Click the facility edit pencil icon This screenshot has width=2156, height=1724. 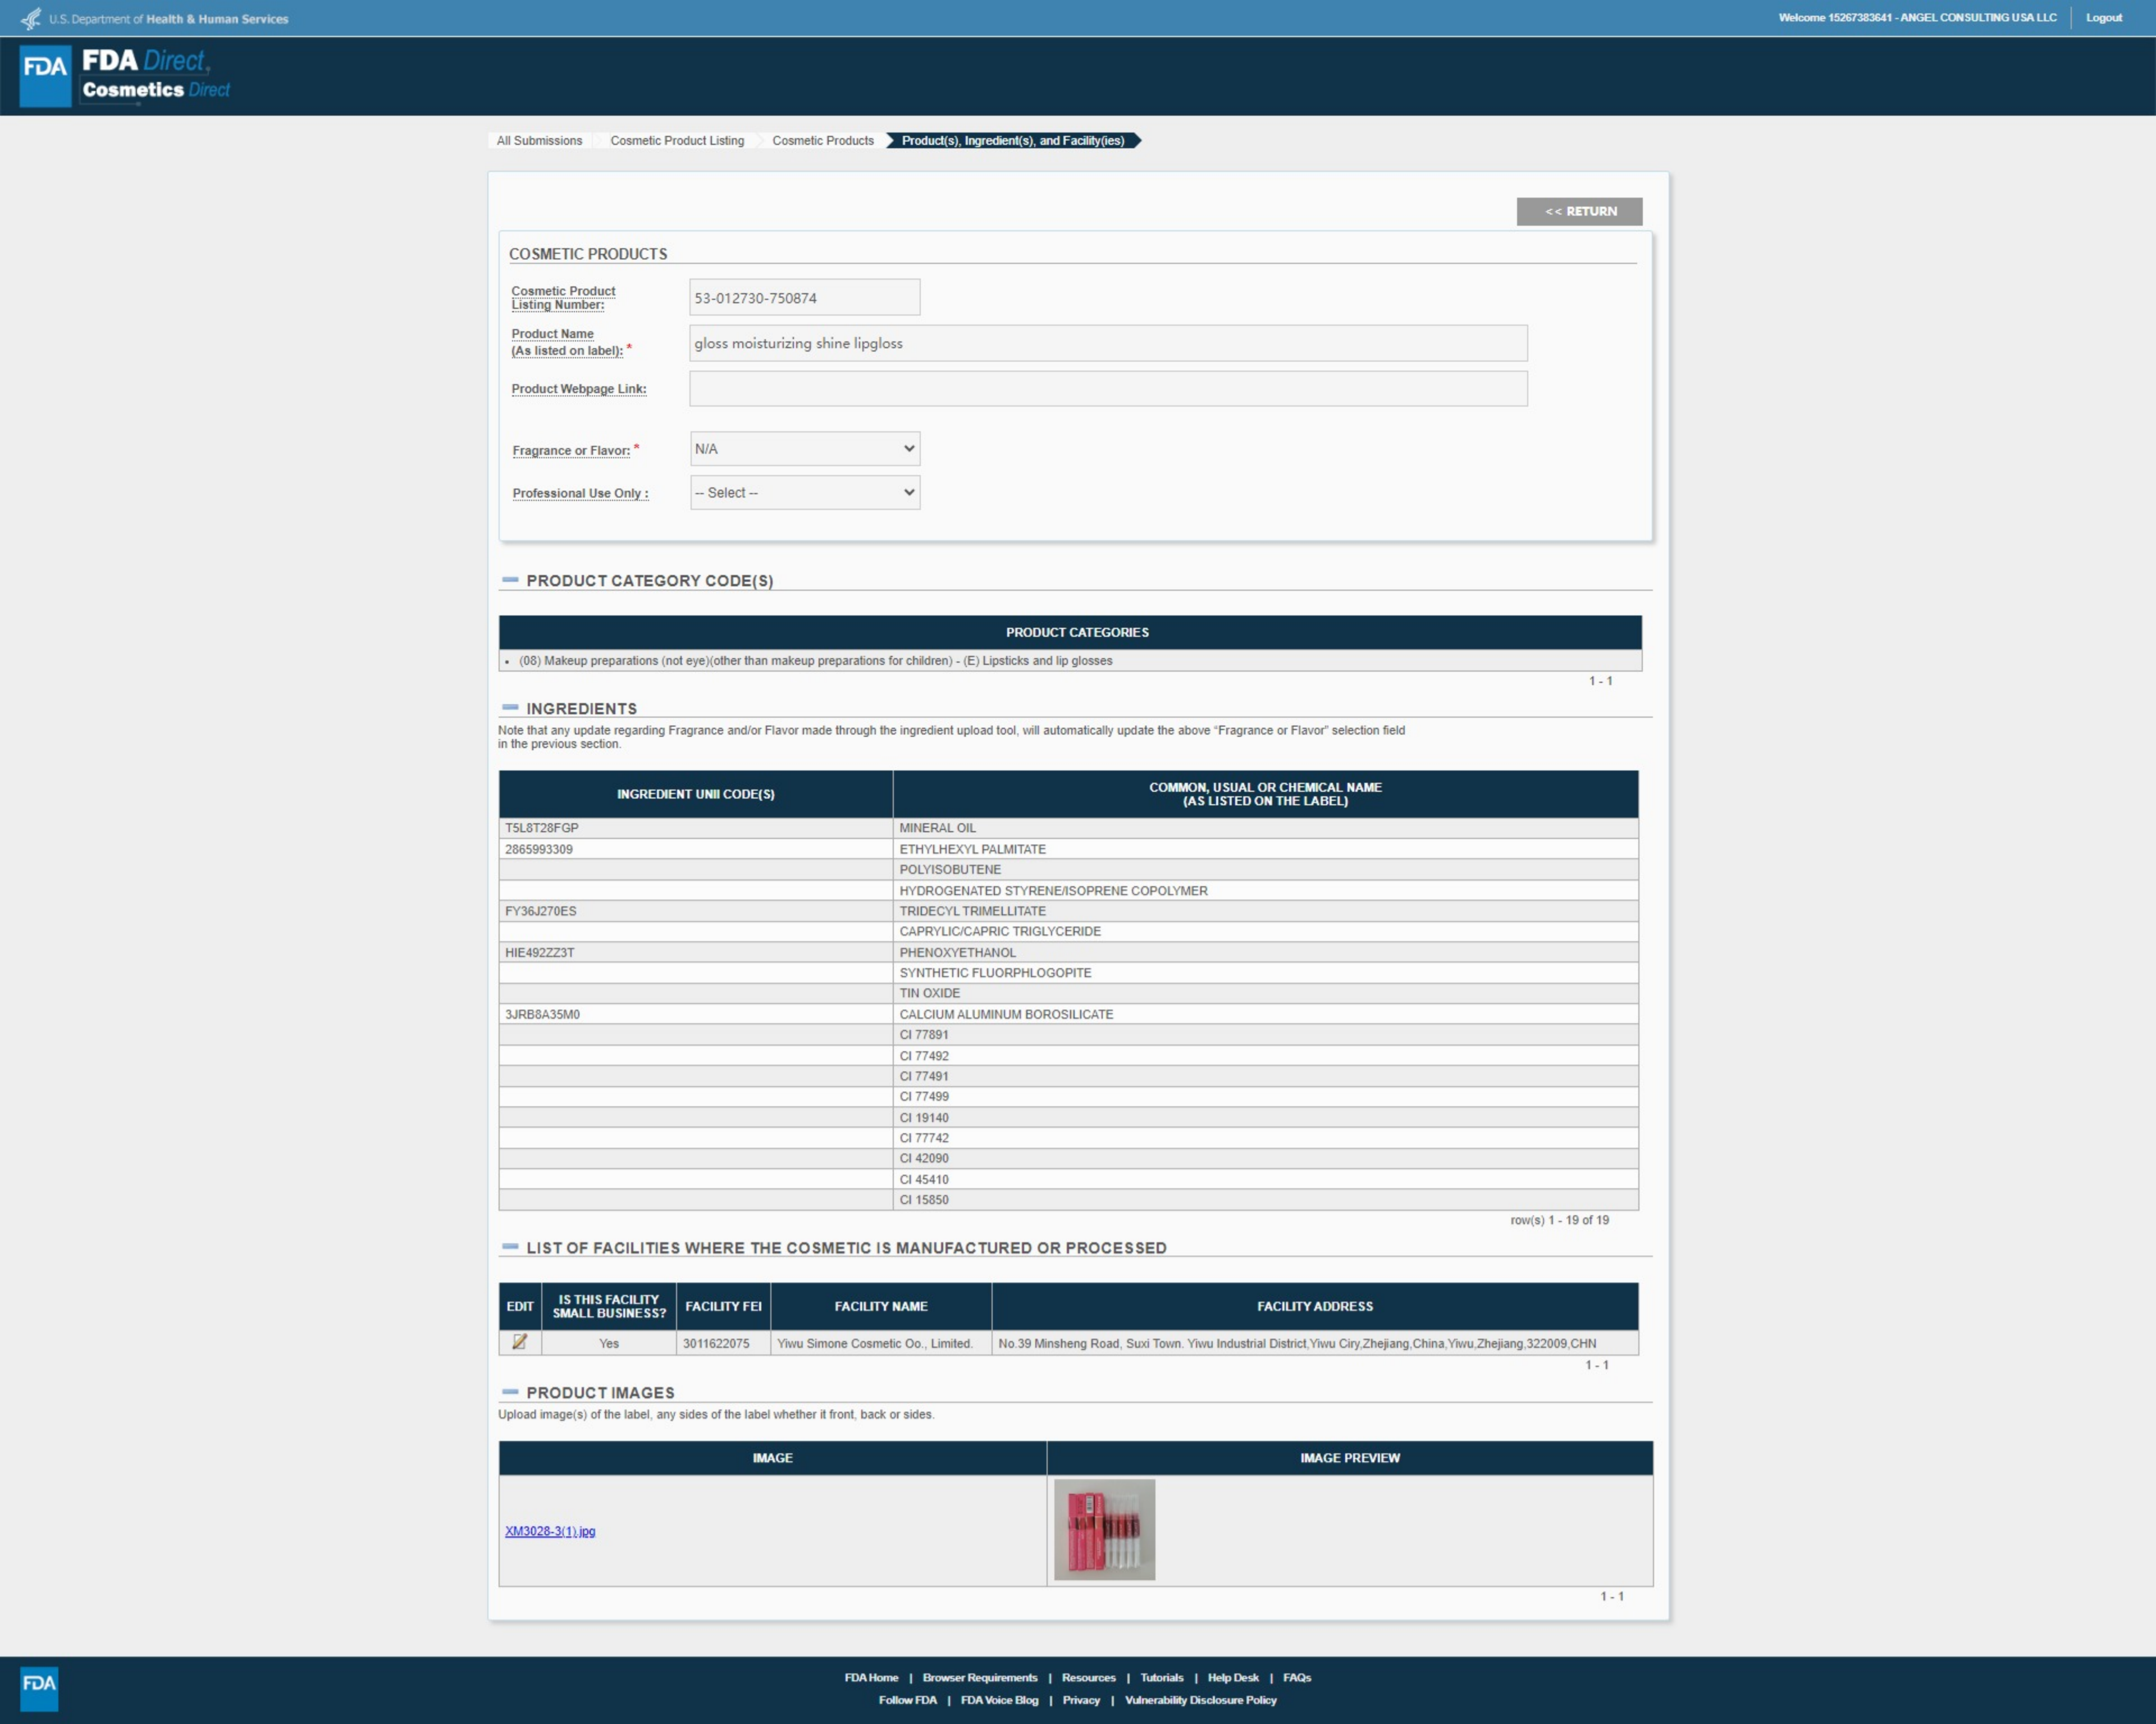point(519,1342)
